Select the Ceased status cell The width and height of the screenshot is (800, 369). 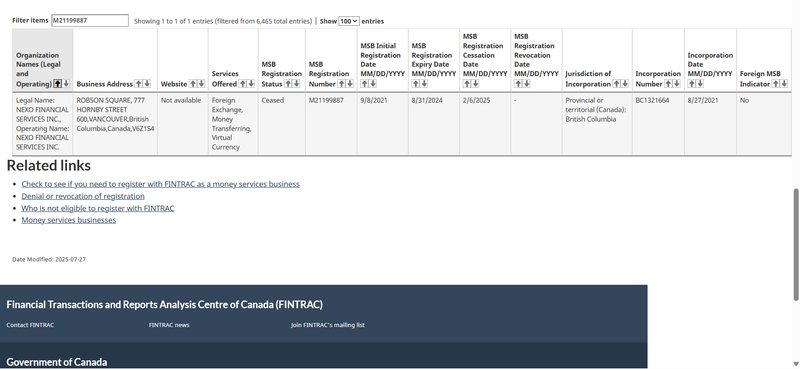(x=282, y=124)
